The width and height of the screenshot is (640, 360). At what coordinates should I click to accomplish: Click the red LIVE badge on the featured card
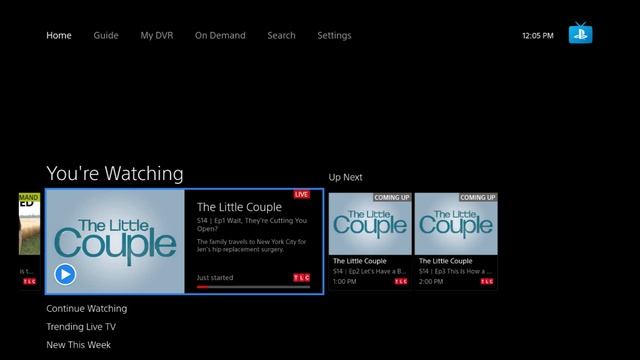302,195
